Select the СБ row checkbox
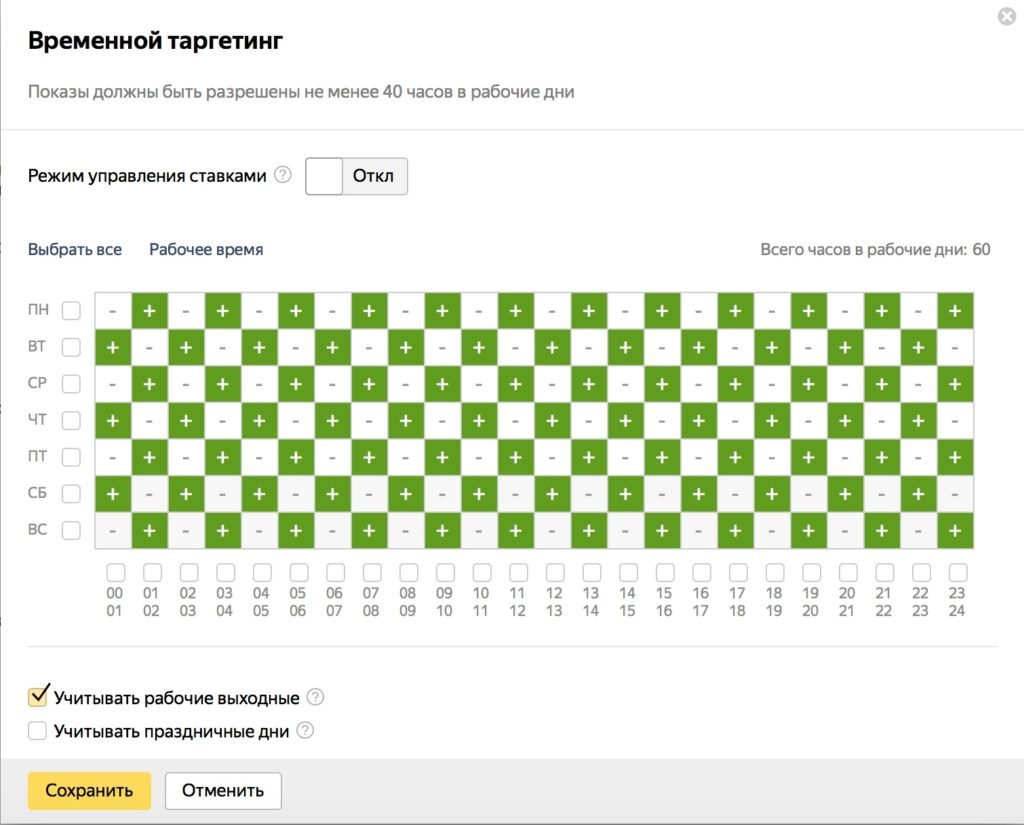 (x=70, y=493)
